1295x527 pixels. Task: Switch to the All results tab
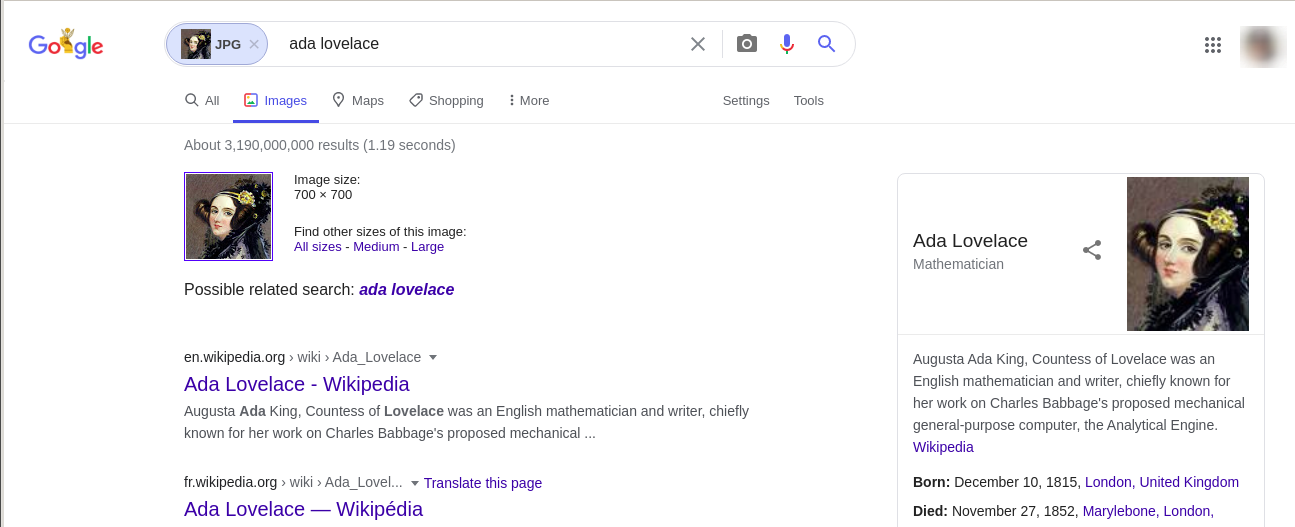point(202,101)
